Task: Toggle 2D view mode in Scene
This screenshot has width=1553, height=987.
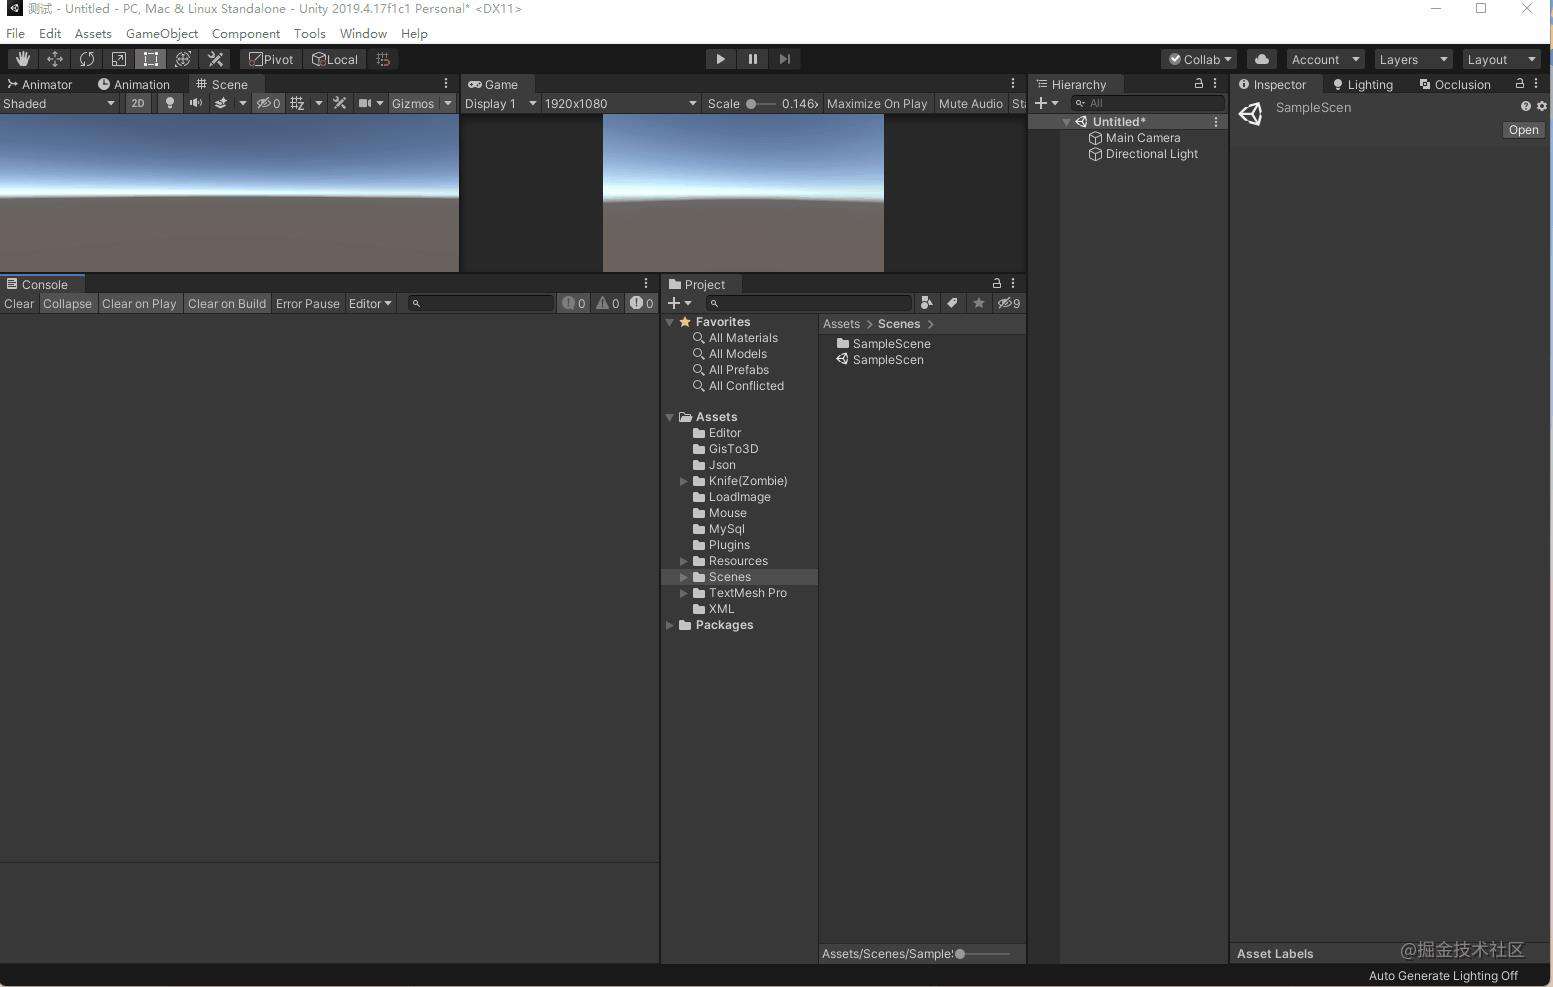Action: point(138,103)
